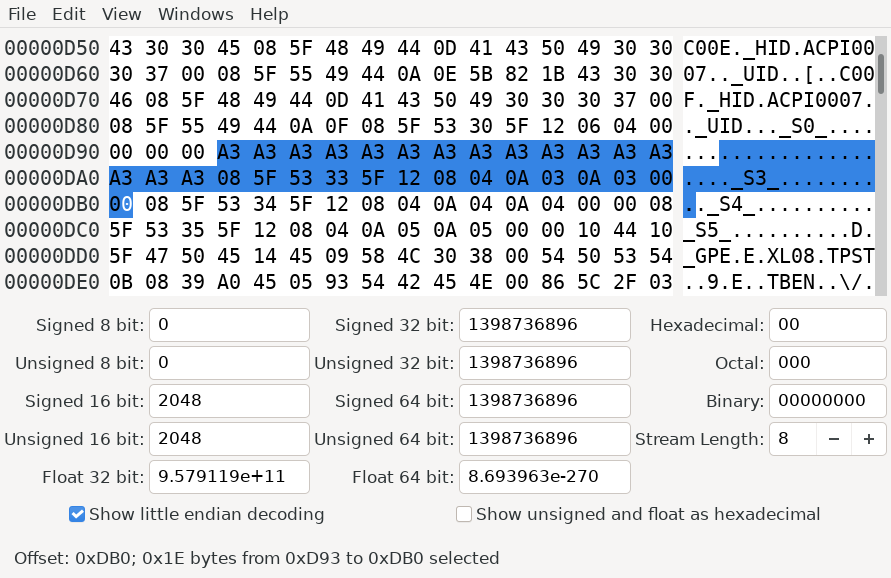Enable Show unsigned and float as hexadecimal
Screen dimensions: 891x578
click(x=464, y=514)
